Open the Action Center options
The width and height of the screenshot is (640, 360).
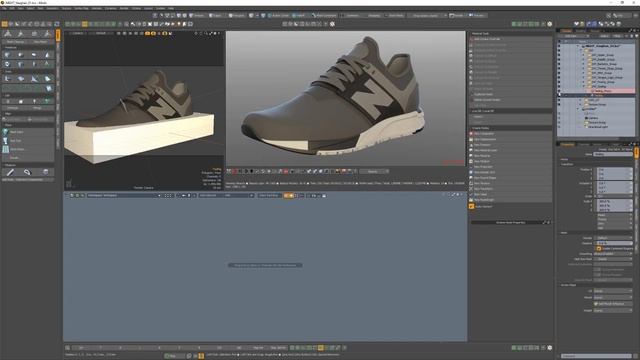(280, 16)
